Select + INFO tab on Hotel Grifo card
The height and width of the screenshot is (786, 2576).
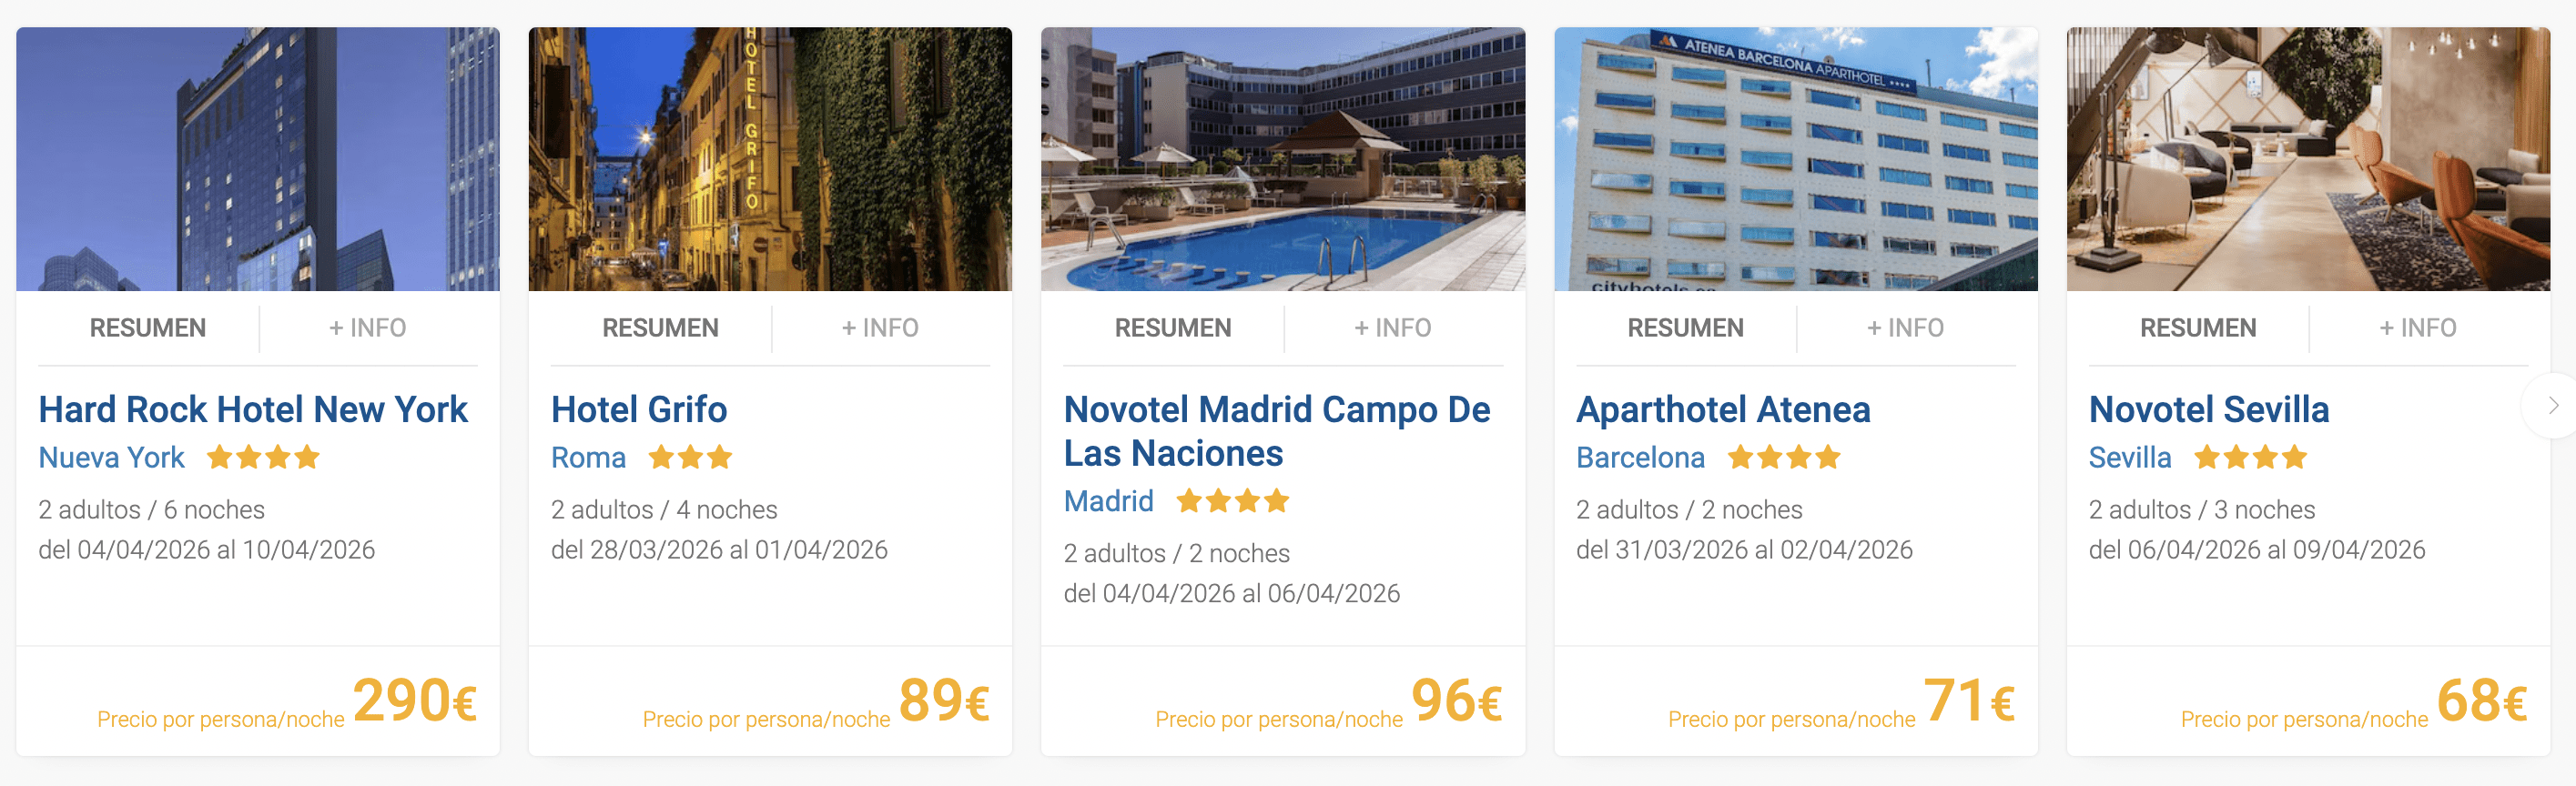[880, 328]
